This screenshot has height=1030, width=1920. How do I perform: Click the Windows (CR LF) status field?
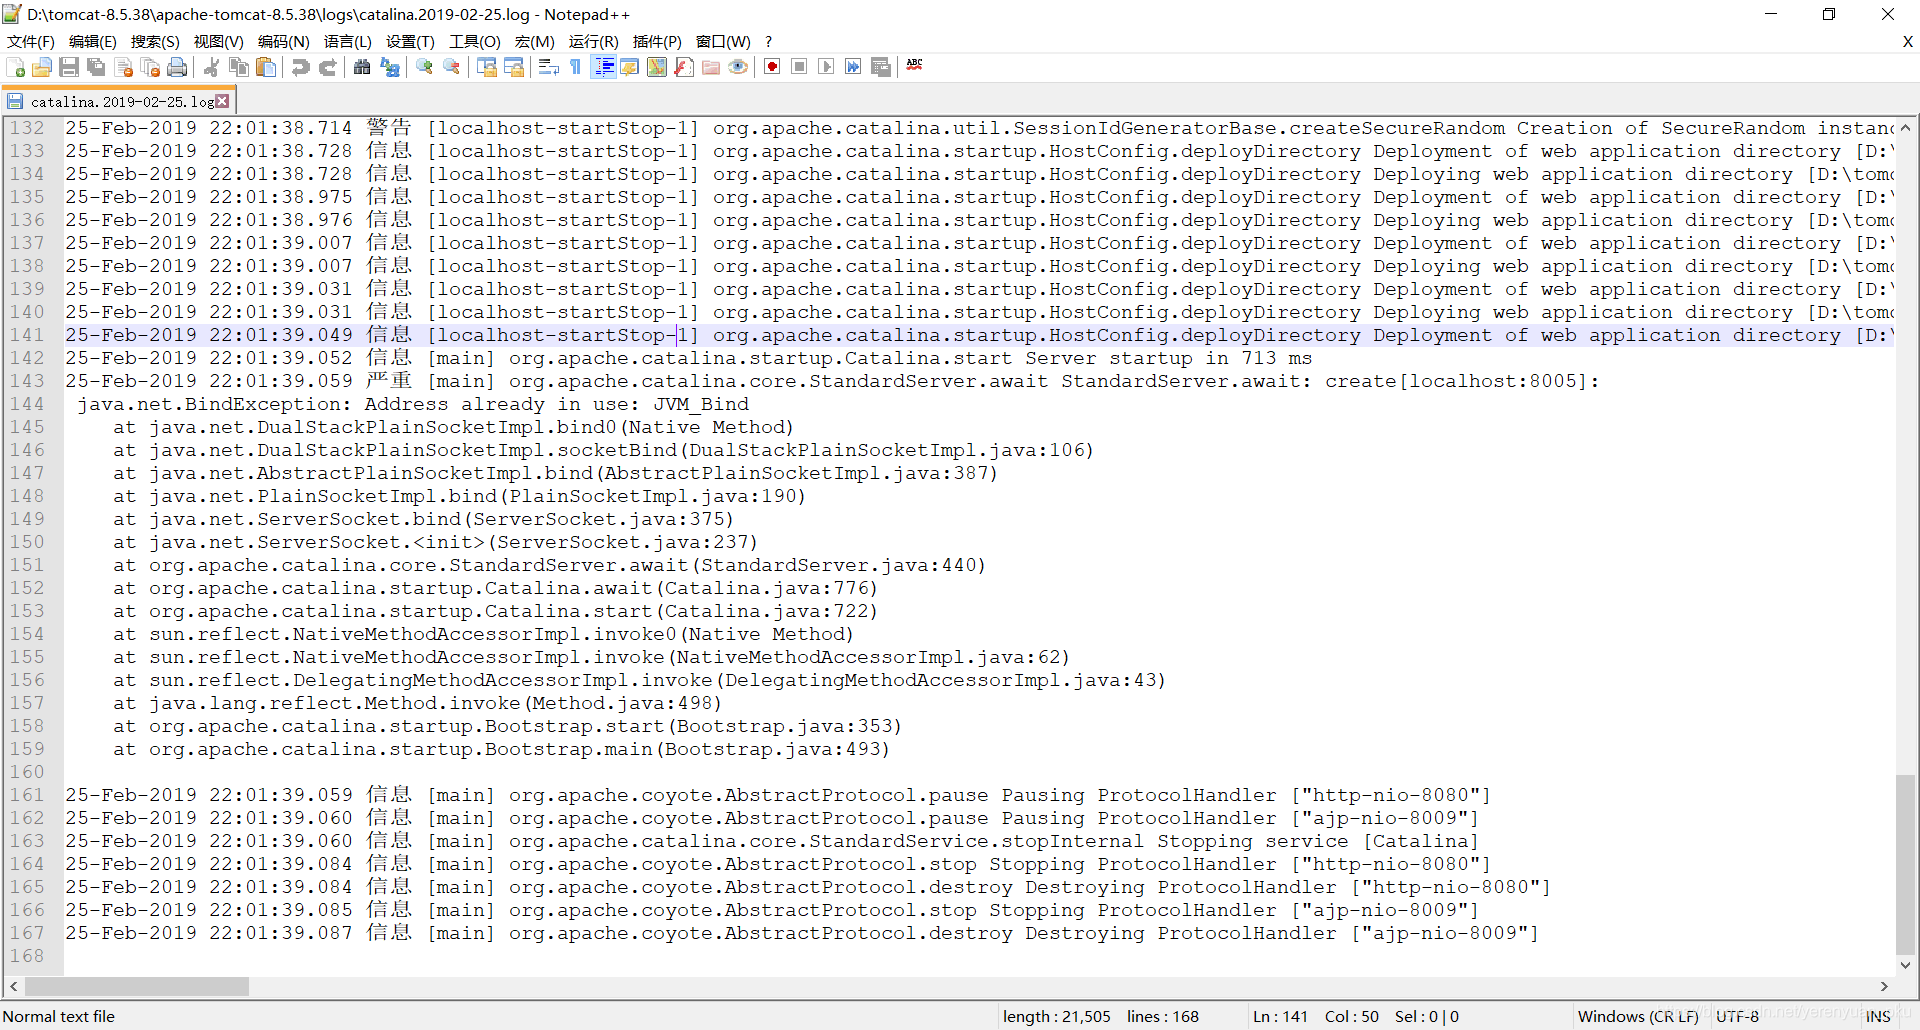pos(1637,1017)
